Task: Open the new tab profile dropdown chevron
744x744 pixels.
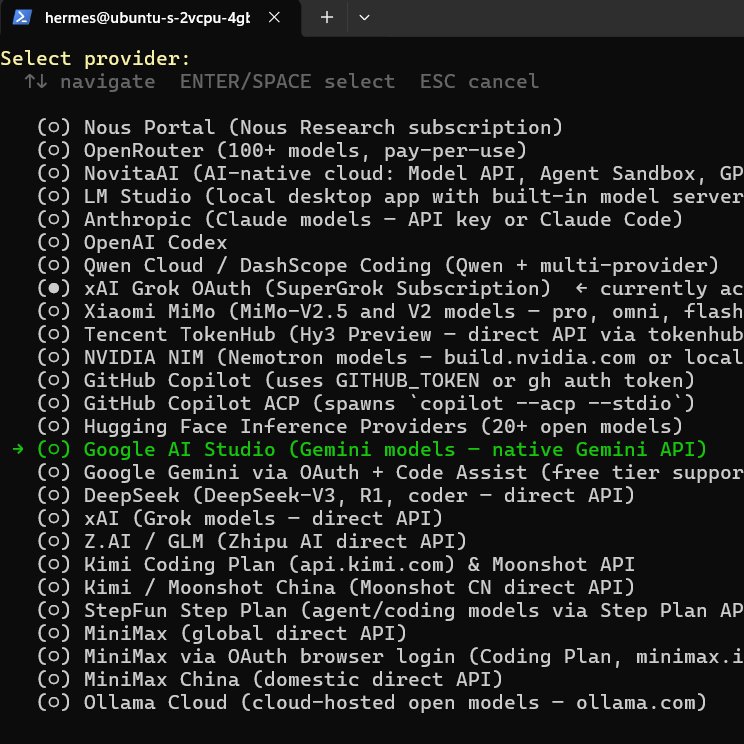Action: [364, 18]
